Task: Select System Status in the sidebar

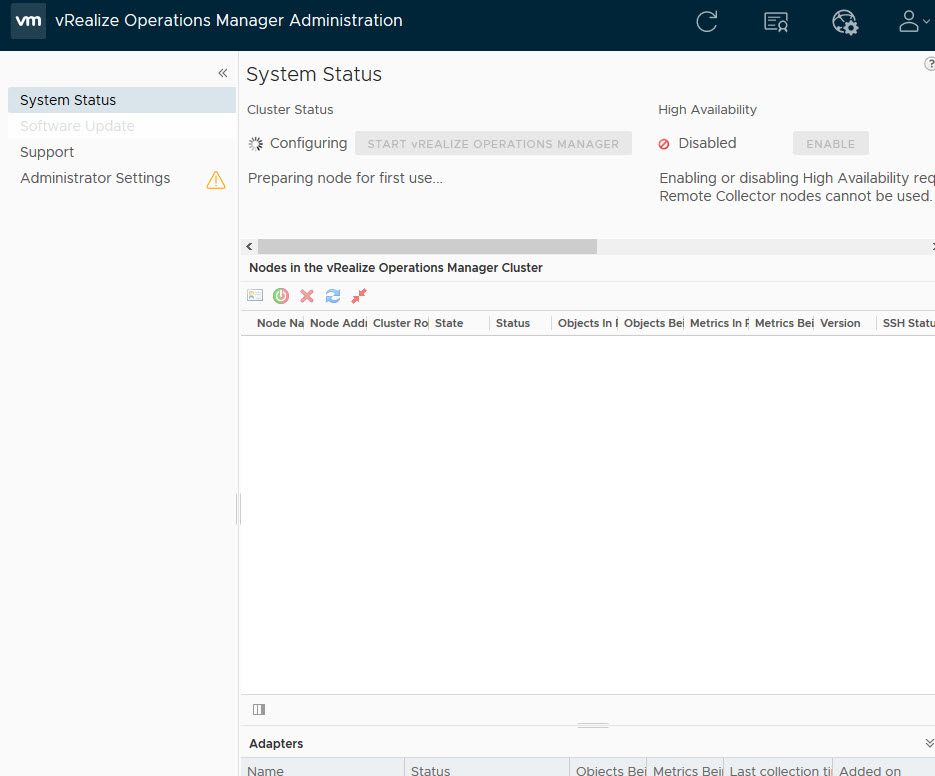Action: [68, 100]
